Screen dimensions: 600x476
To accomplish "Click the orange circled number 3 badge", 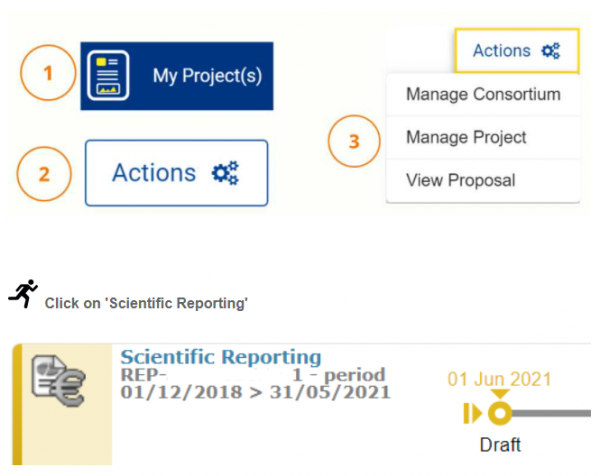I will (354, 141).
